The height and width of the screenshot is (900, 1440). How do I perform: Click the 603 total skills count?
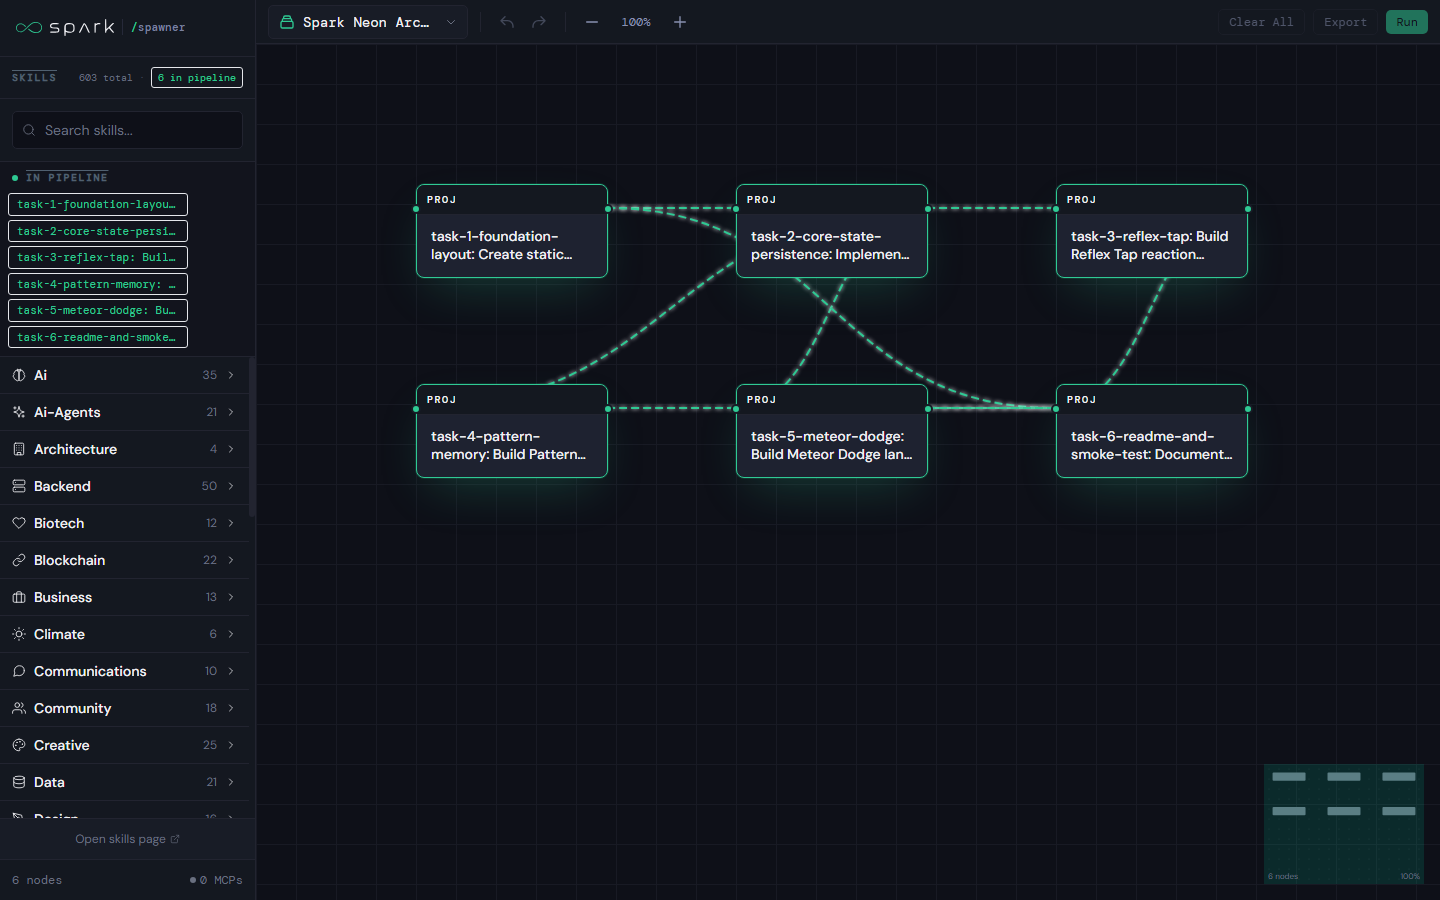coord(105,77)
